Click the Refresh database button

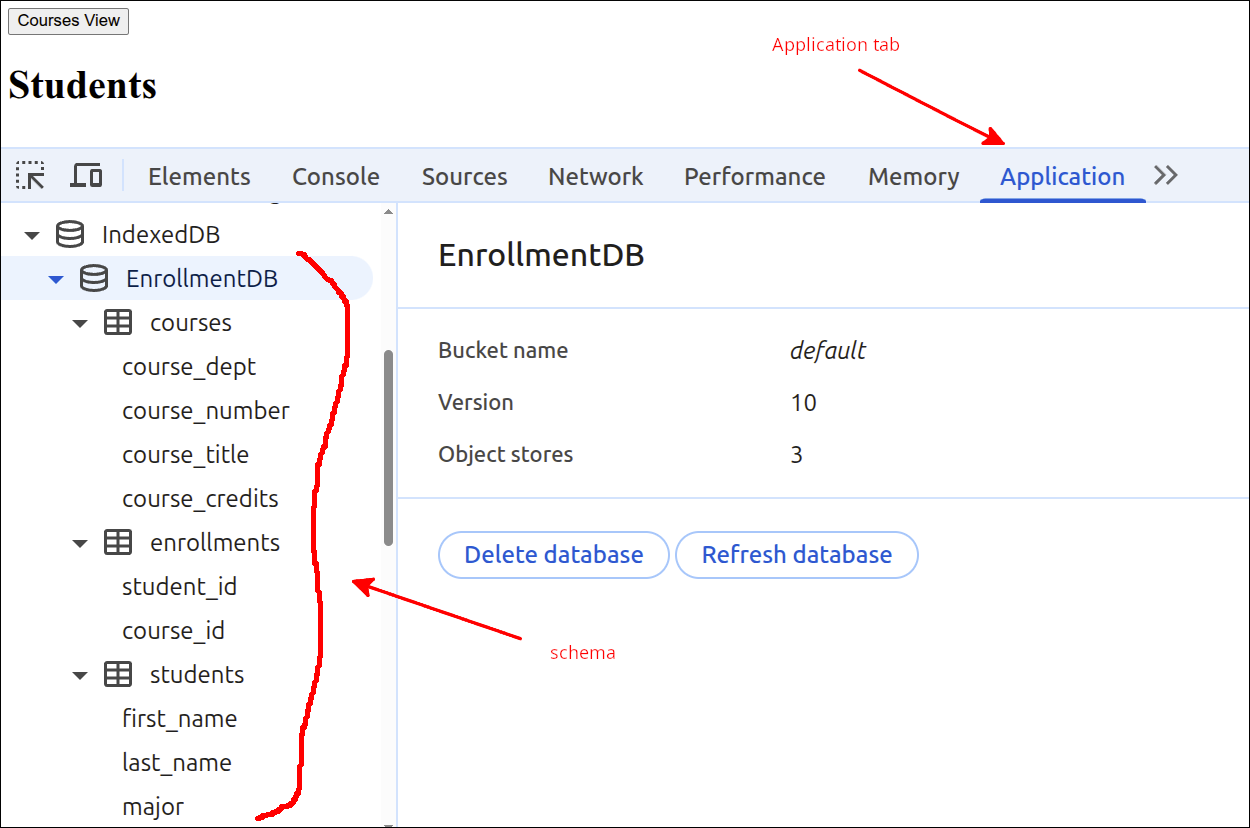(x=797, y=555)
